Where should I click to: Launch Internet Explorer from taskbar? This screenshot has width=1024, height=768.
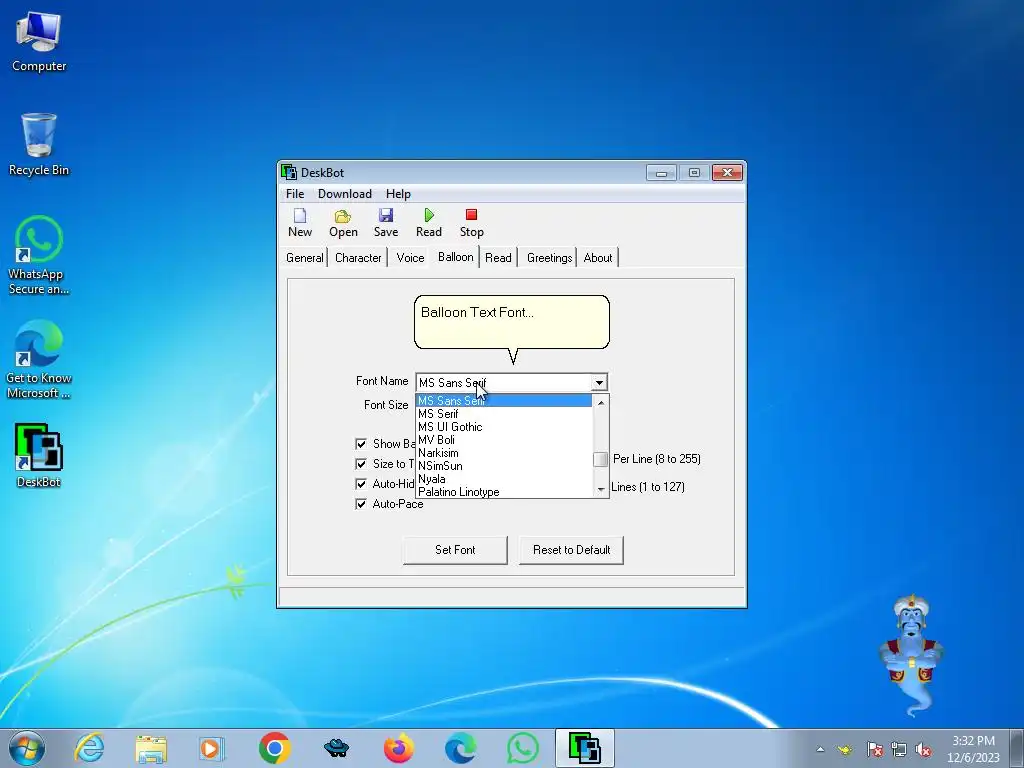click(x=89, y=748)
